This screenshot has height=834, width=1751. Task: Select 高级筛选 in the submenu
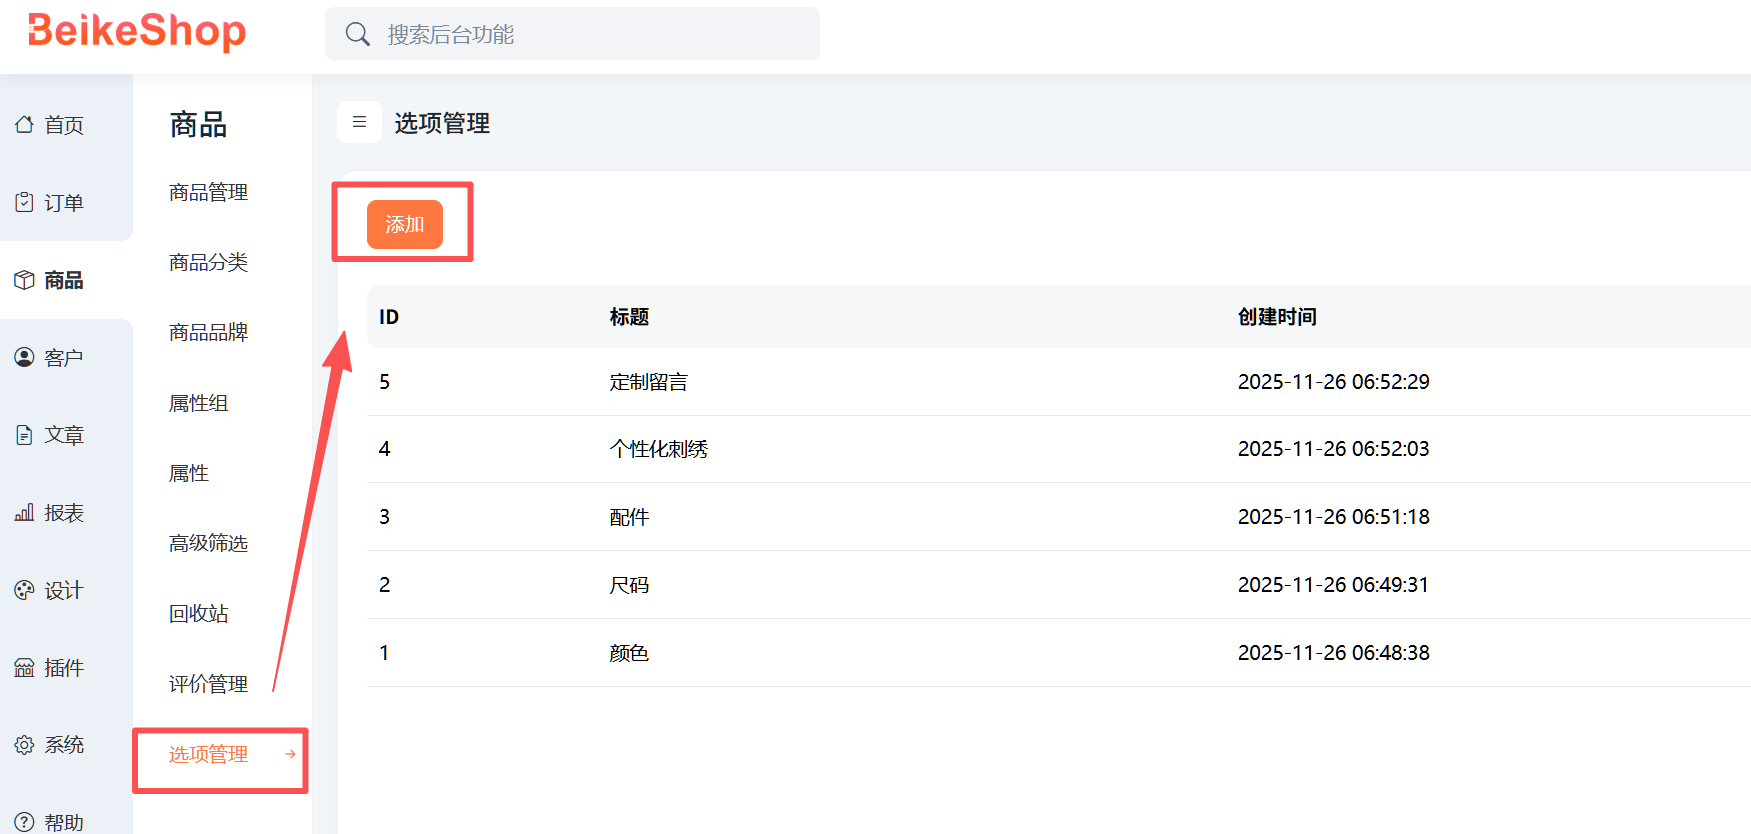pos(208,543)
